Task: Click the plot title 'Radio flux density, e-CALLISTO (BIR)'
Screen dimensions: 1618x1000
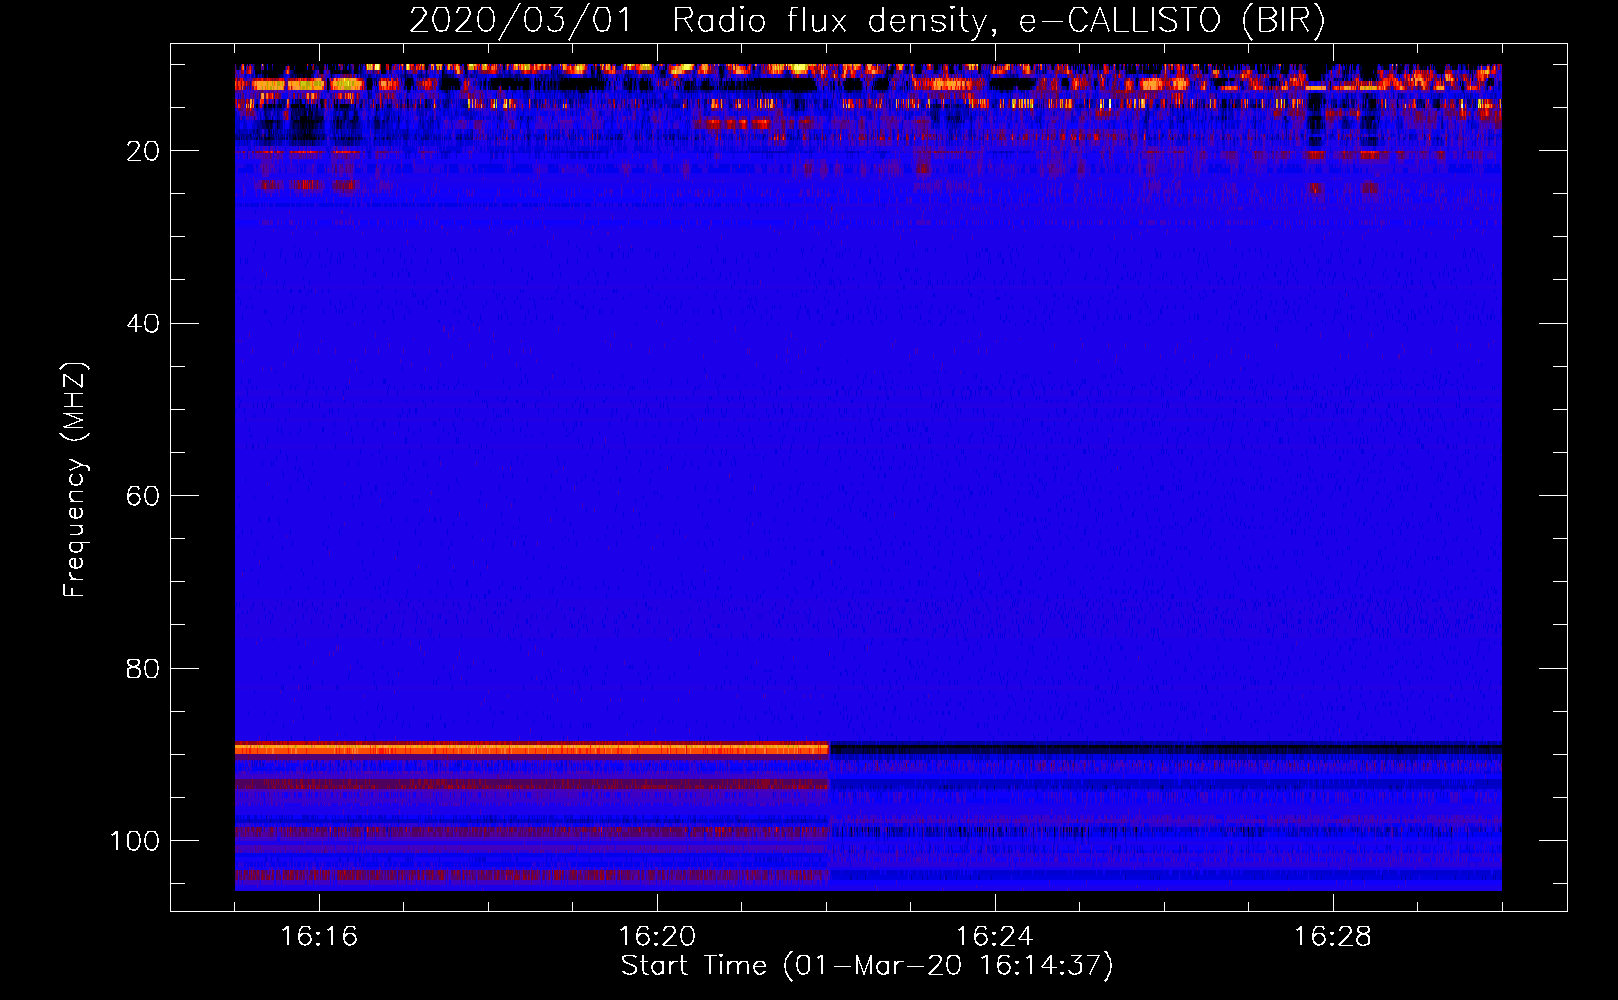Action: tap(998, 21)
